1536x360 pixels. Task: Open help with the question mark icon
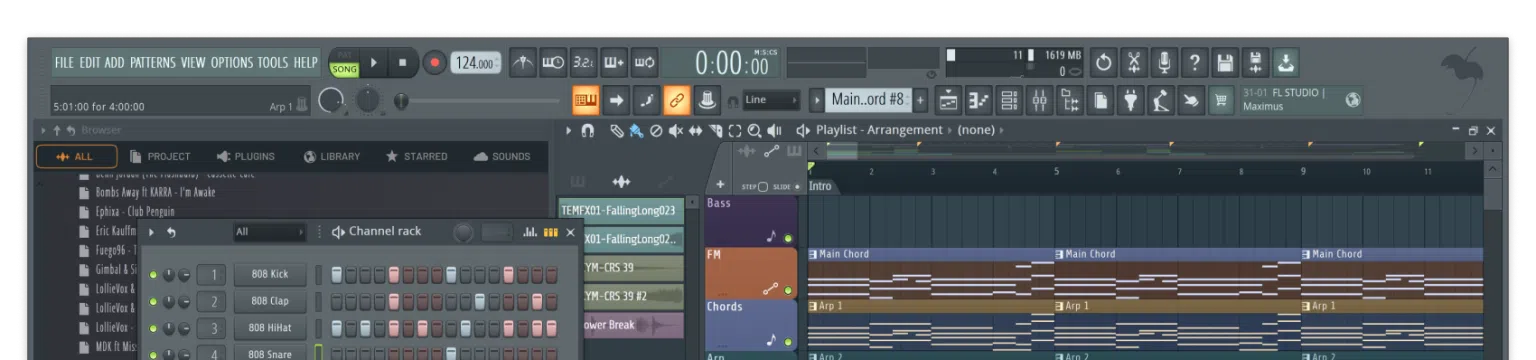click(1194, 63)
